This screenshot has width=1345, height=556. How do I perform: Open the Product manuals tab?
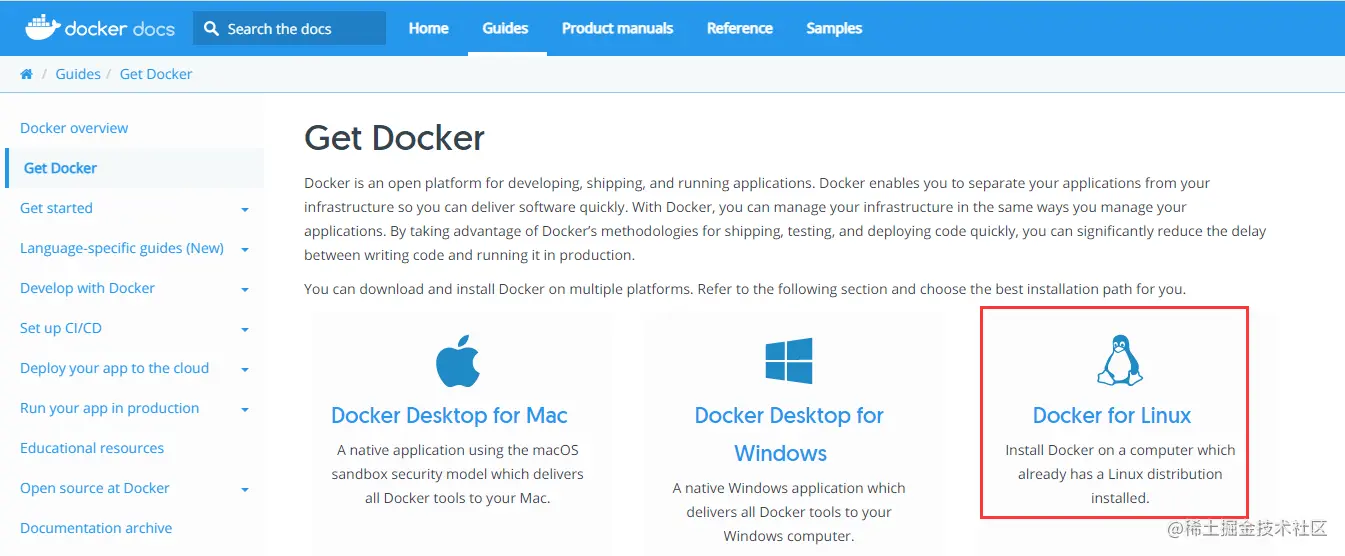(617, 28)
